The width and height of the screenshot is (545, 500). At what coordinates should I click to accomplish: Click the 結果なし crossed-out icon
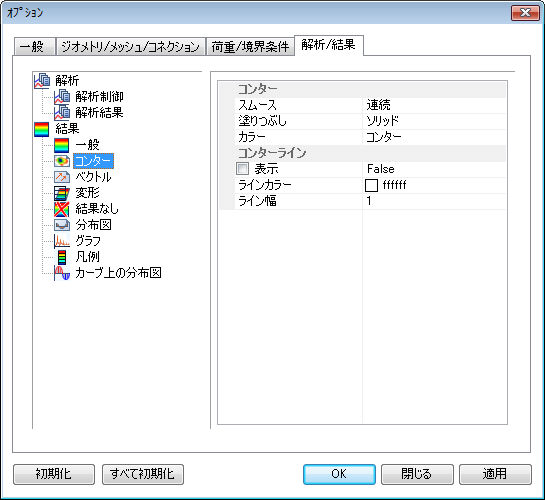62,209
